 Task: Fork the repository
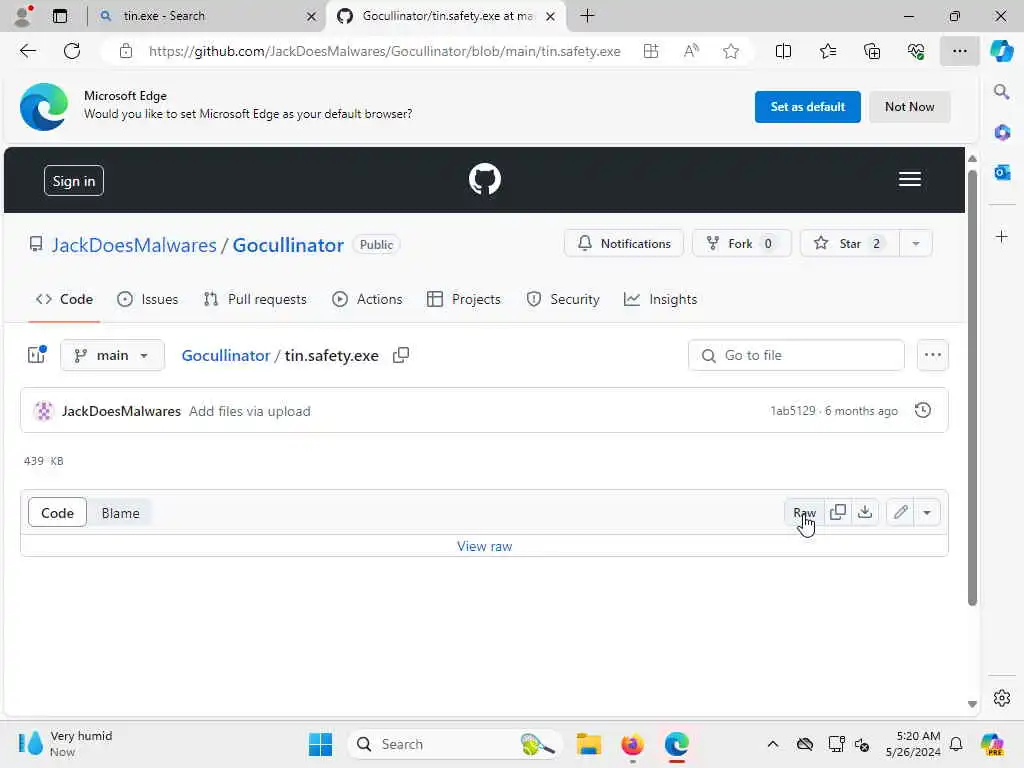coord(741,244)
